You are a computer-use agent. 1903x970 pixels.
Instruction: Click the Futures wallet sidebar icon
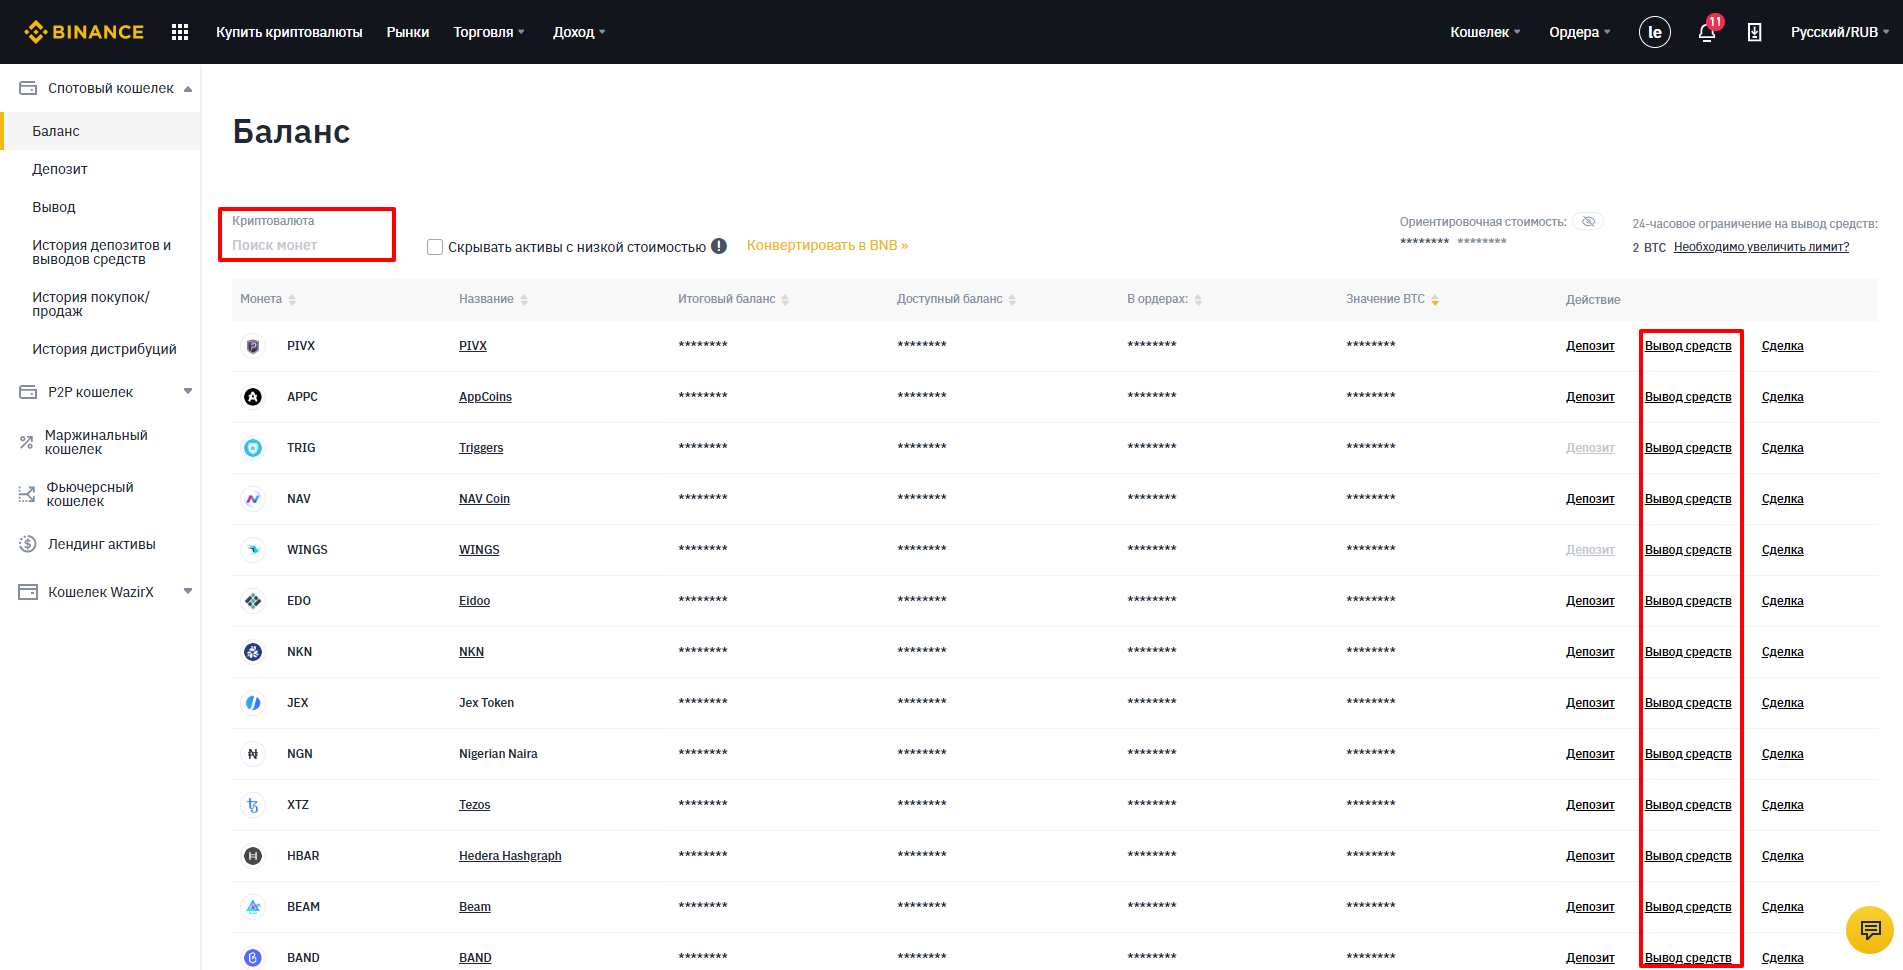[27, 494]
